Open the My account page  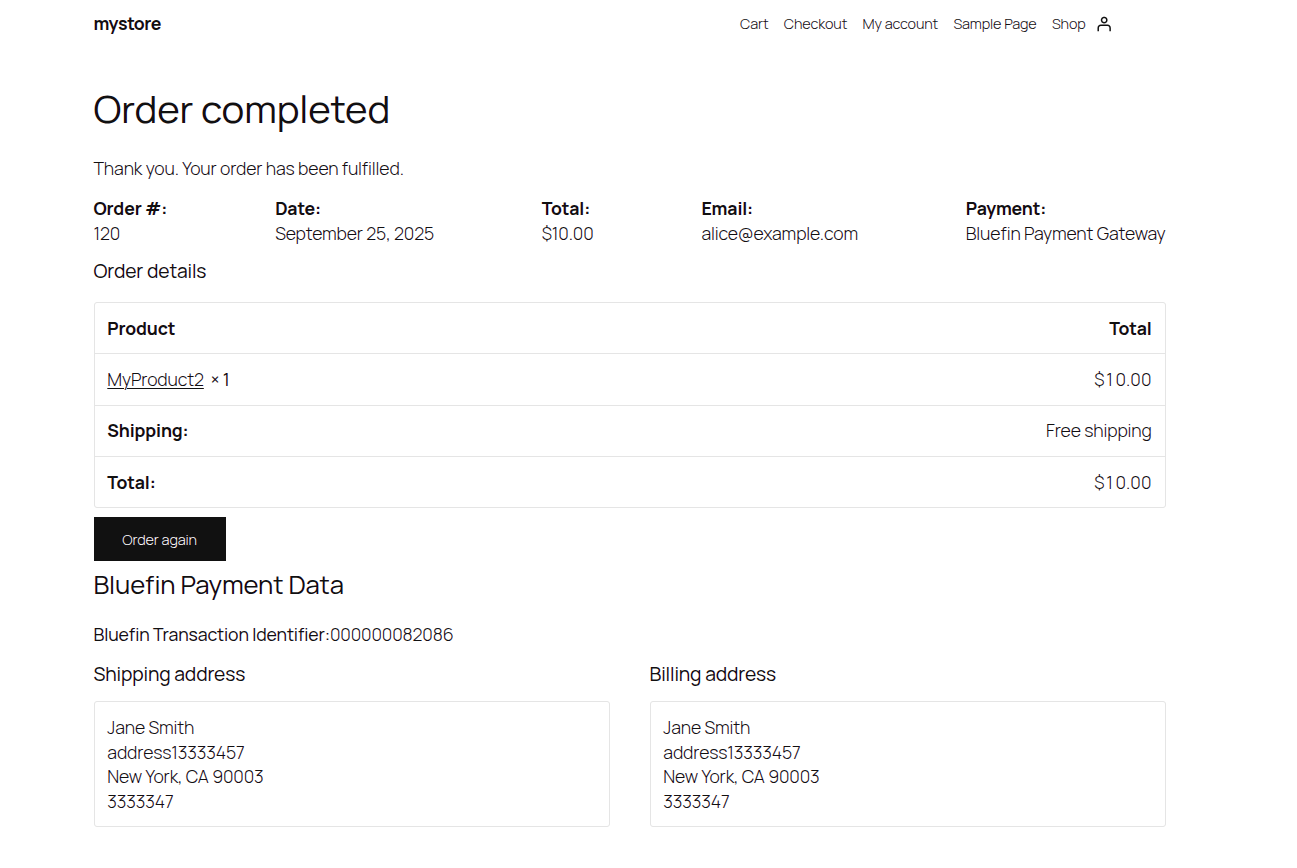[899, 24]
